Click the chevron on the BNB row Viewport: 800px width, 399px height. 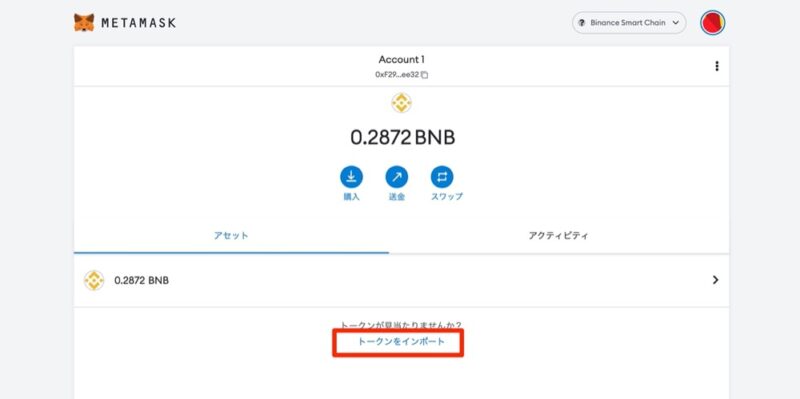coord(715,280)
